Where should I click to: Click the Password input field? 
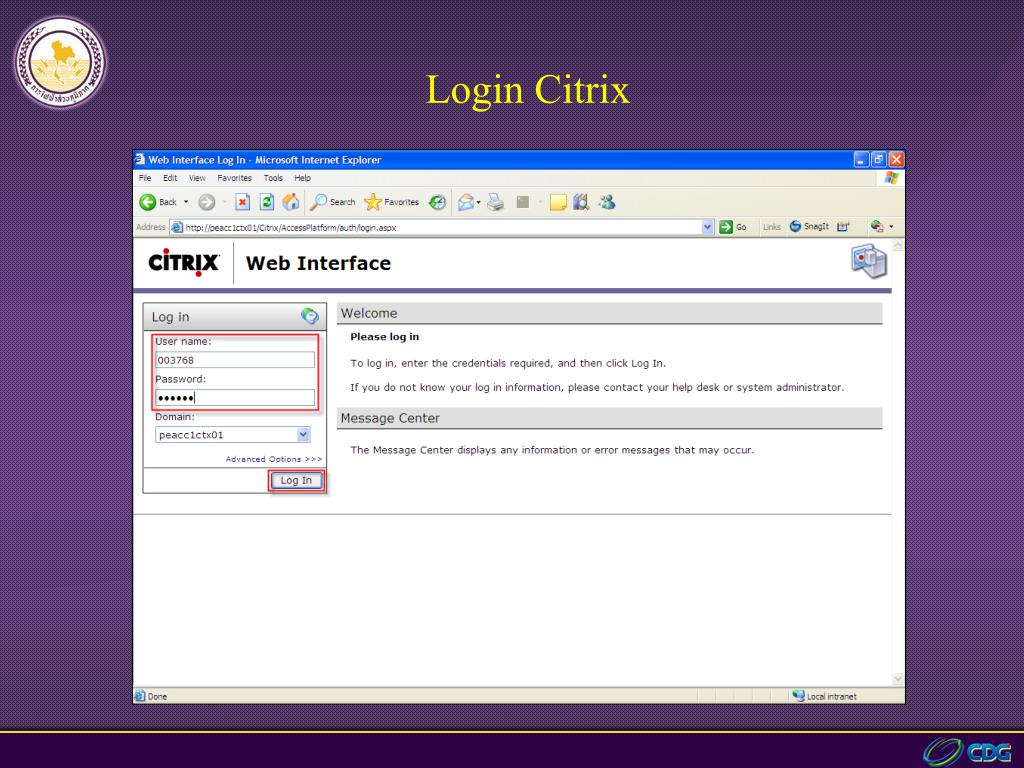click(x=235, y=398)
